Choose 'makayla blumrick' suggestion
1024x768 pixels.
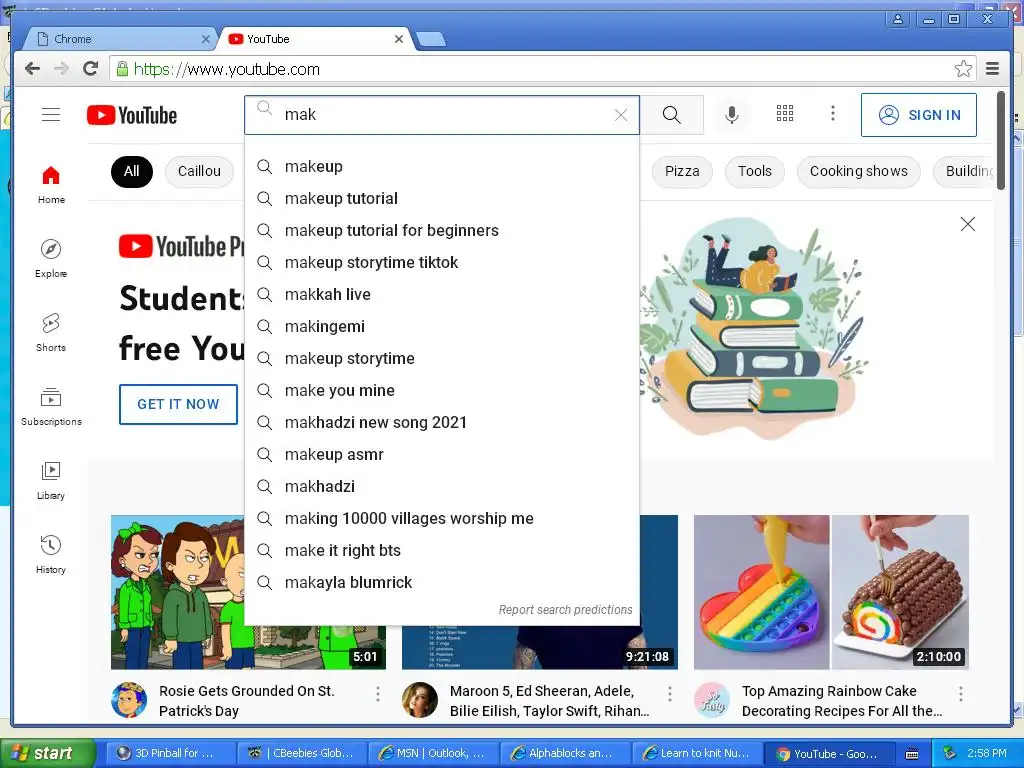(x=442, y=583)
